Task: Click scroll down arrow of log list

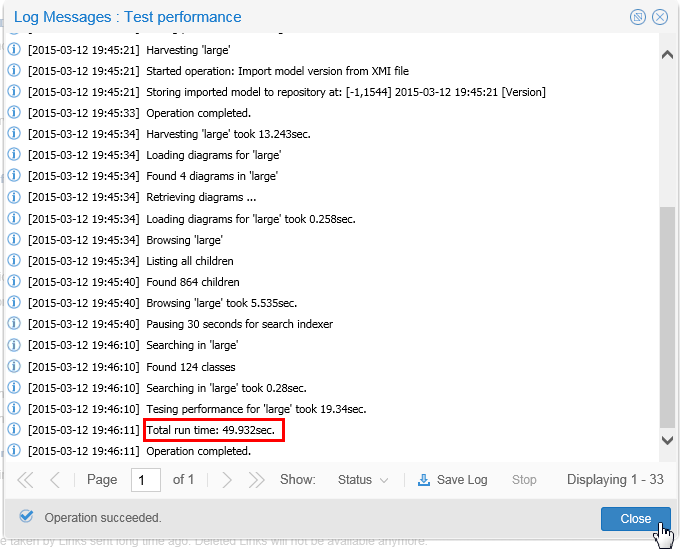Action: (667, 440)
